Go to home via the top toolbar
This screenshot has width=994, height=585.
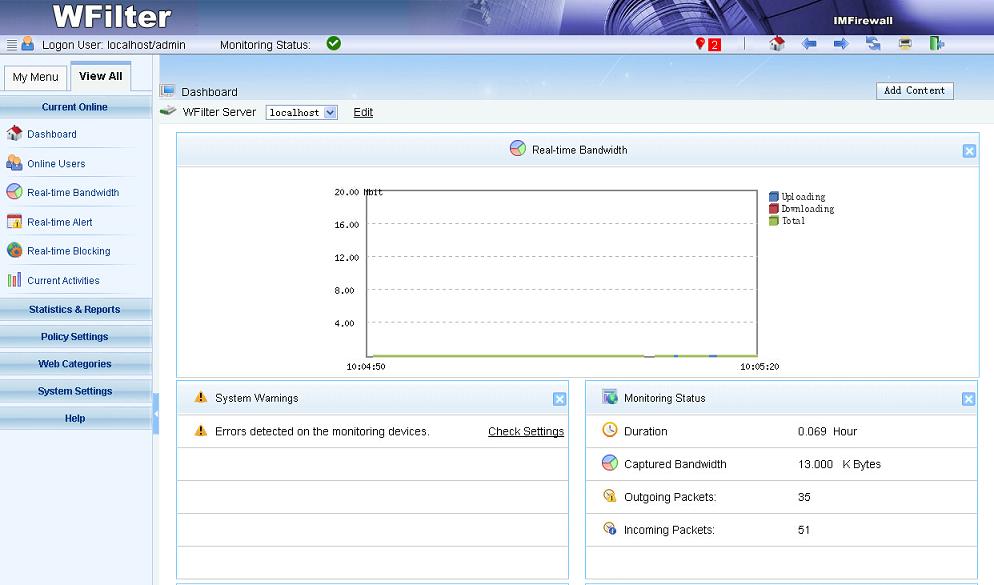coord(777,43)
